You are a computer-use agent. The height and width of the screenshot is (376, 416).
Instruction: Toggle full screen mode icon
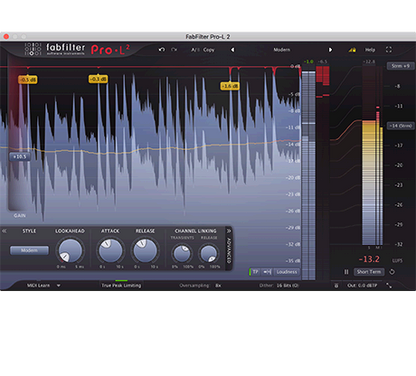(x=389, y=50)
